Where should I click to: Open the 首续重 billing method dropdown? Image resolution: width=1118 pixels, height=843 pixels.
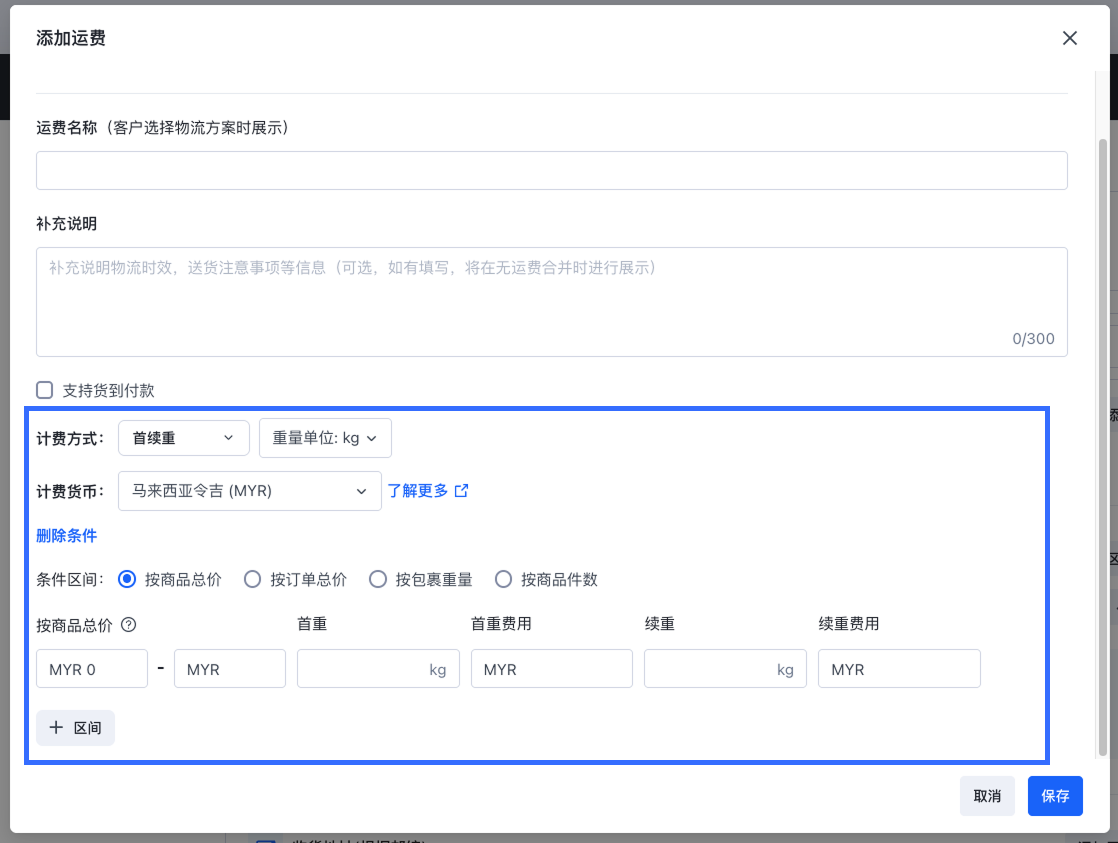pyautogui.click(x=183, y=438)
